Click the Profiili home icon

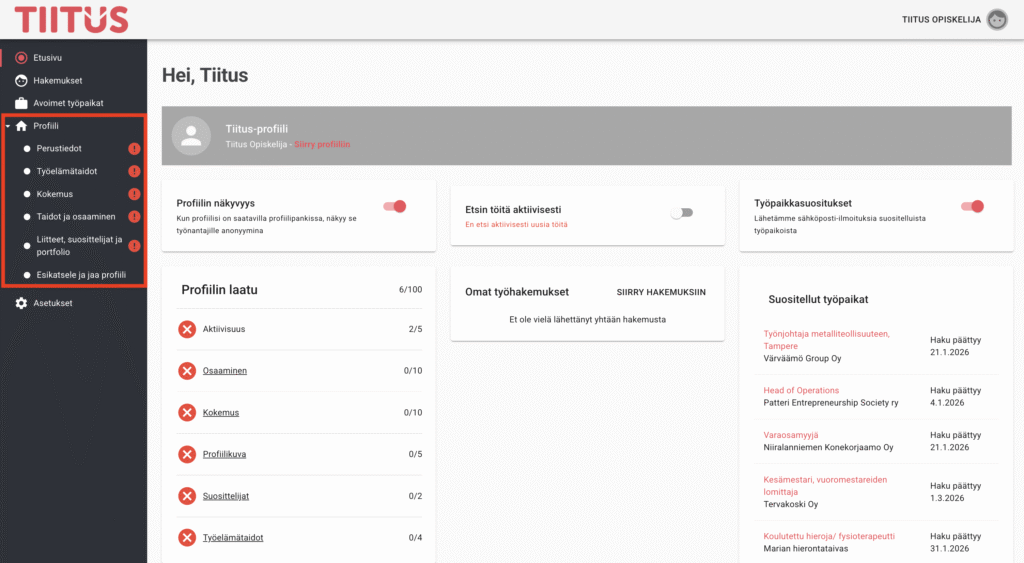pyautogui.click(x=22, y=125)
